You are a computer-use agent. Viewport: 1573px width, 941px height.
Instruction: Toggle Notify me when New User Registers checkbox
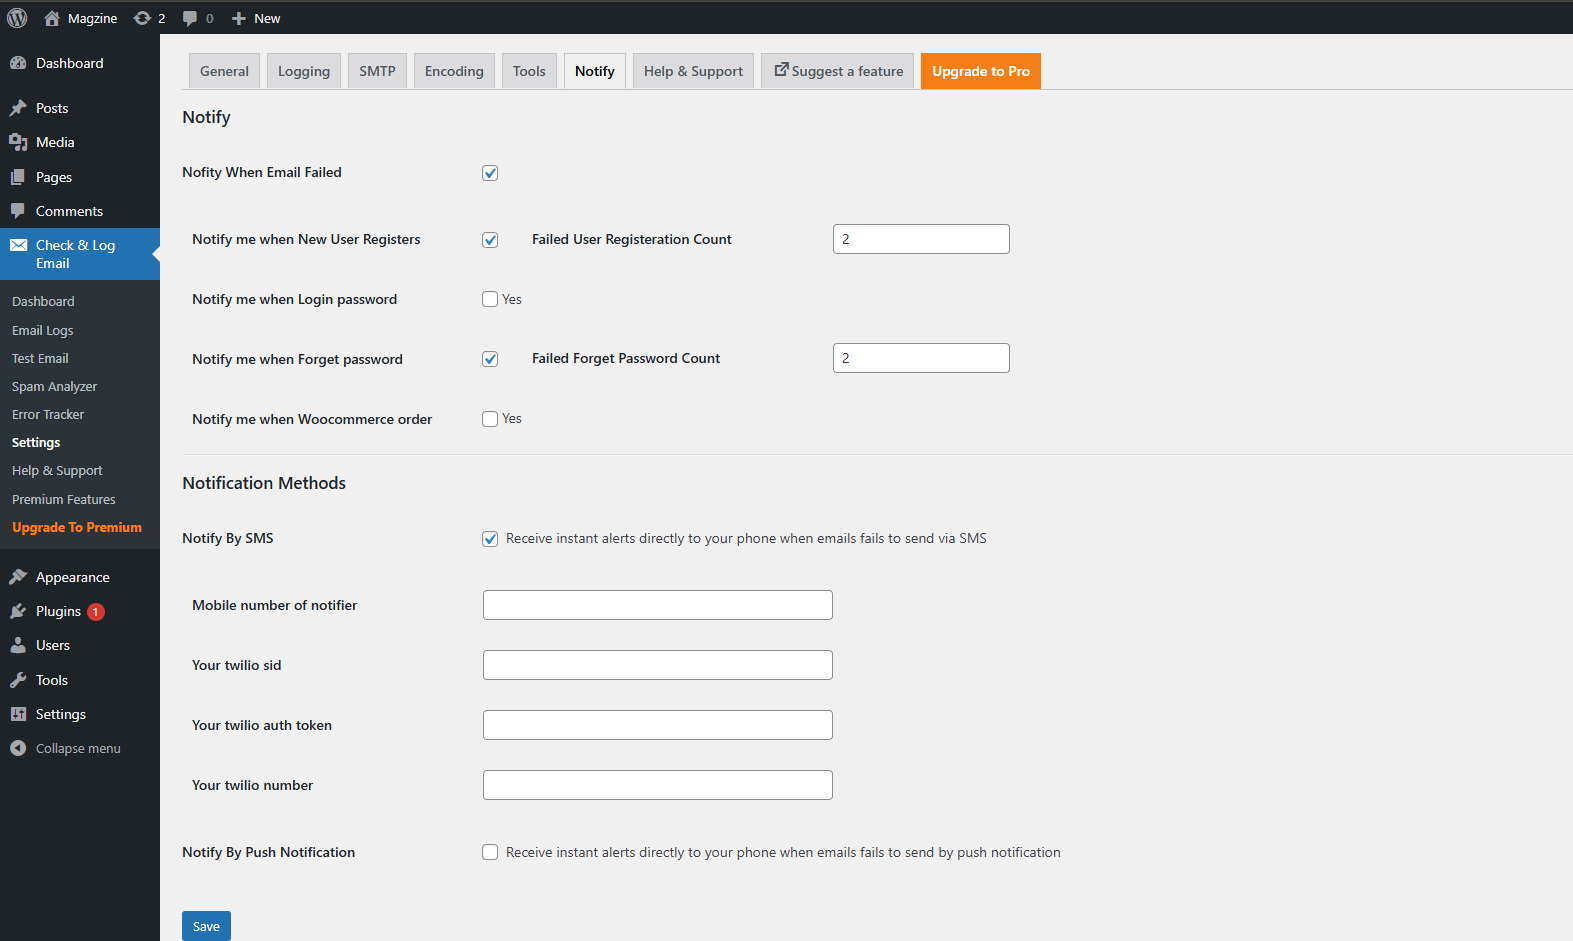click(x=490, y=240)
